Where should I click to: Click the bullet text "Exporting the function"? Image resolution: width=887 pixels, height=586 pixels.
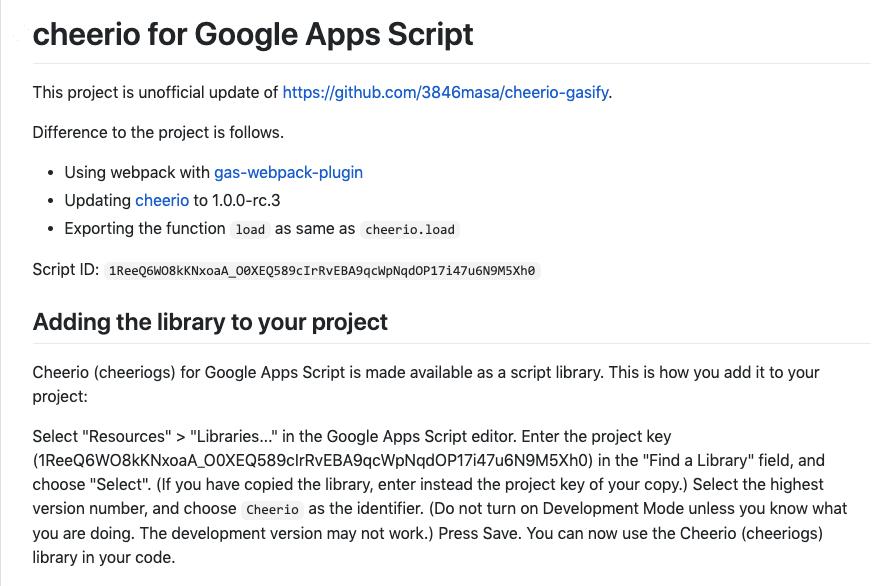tap(145, 229)
